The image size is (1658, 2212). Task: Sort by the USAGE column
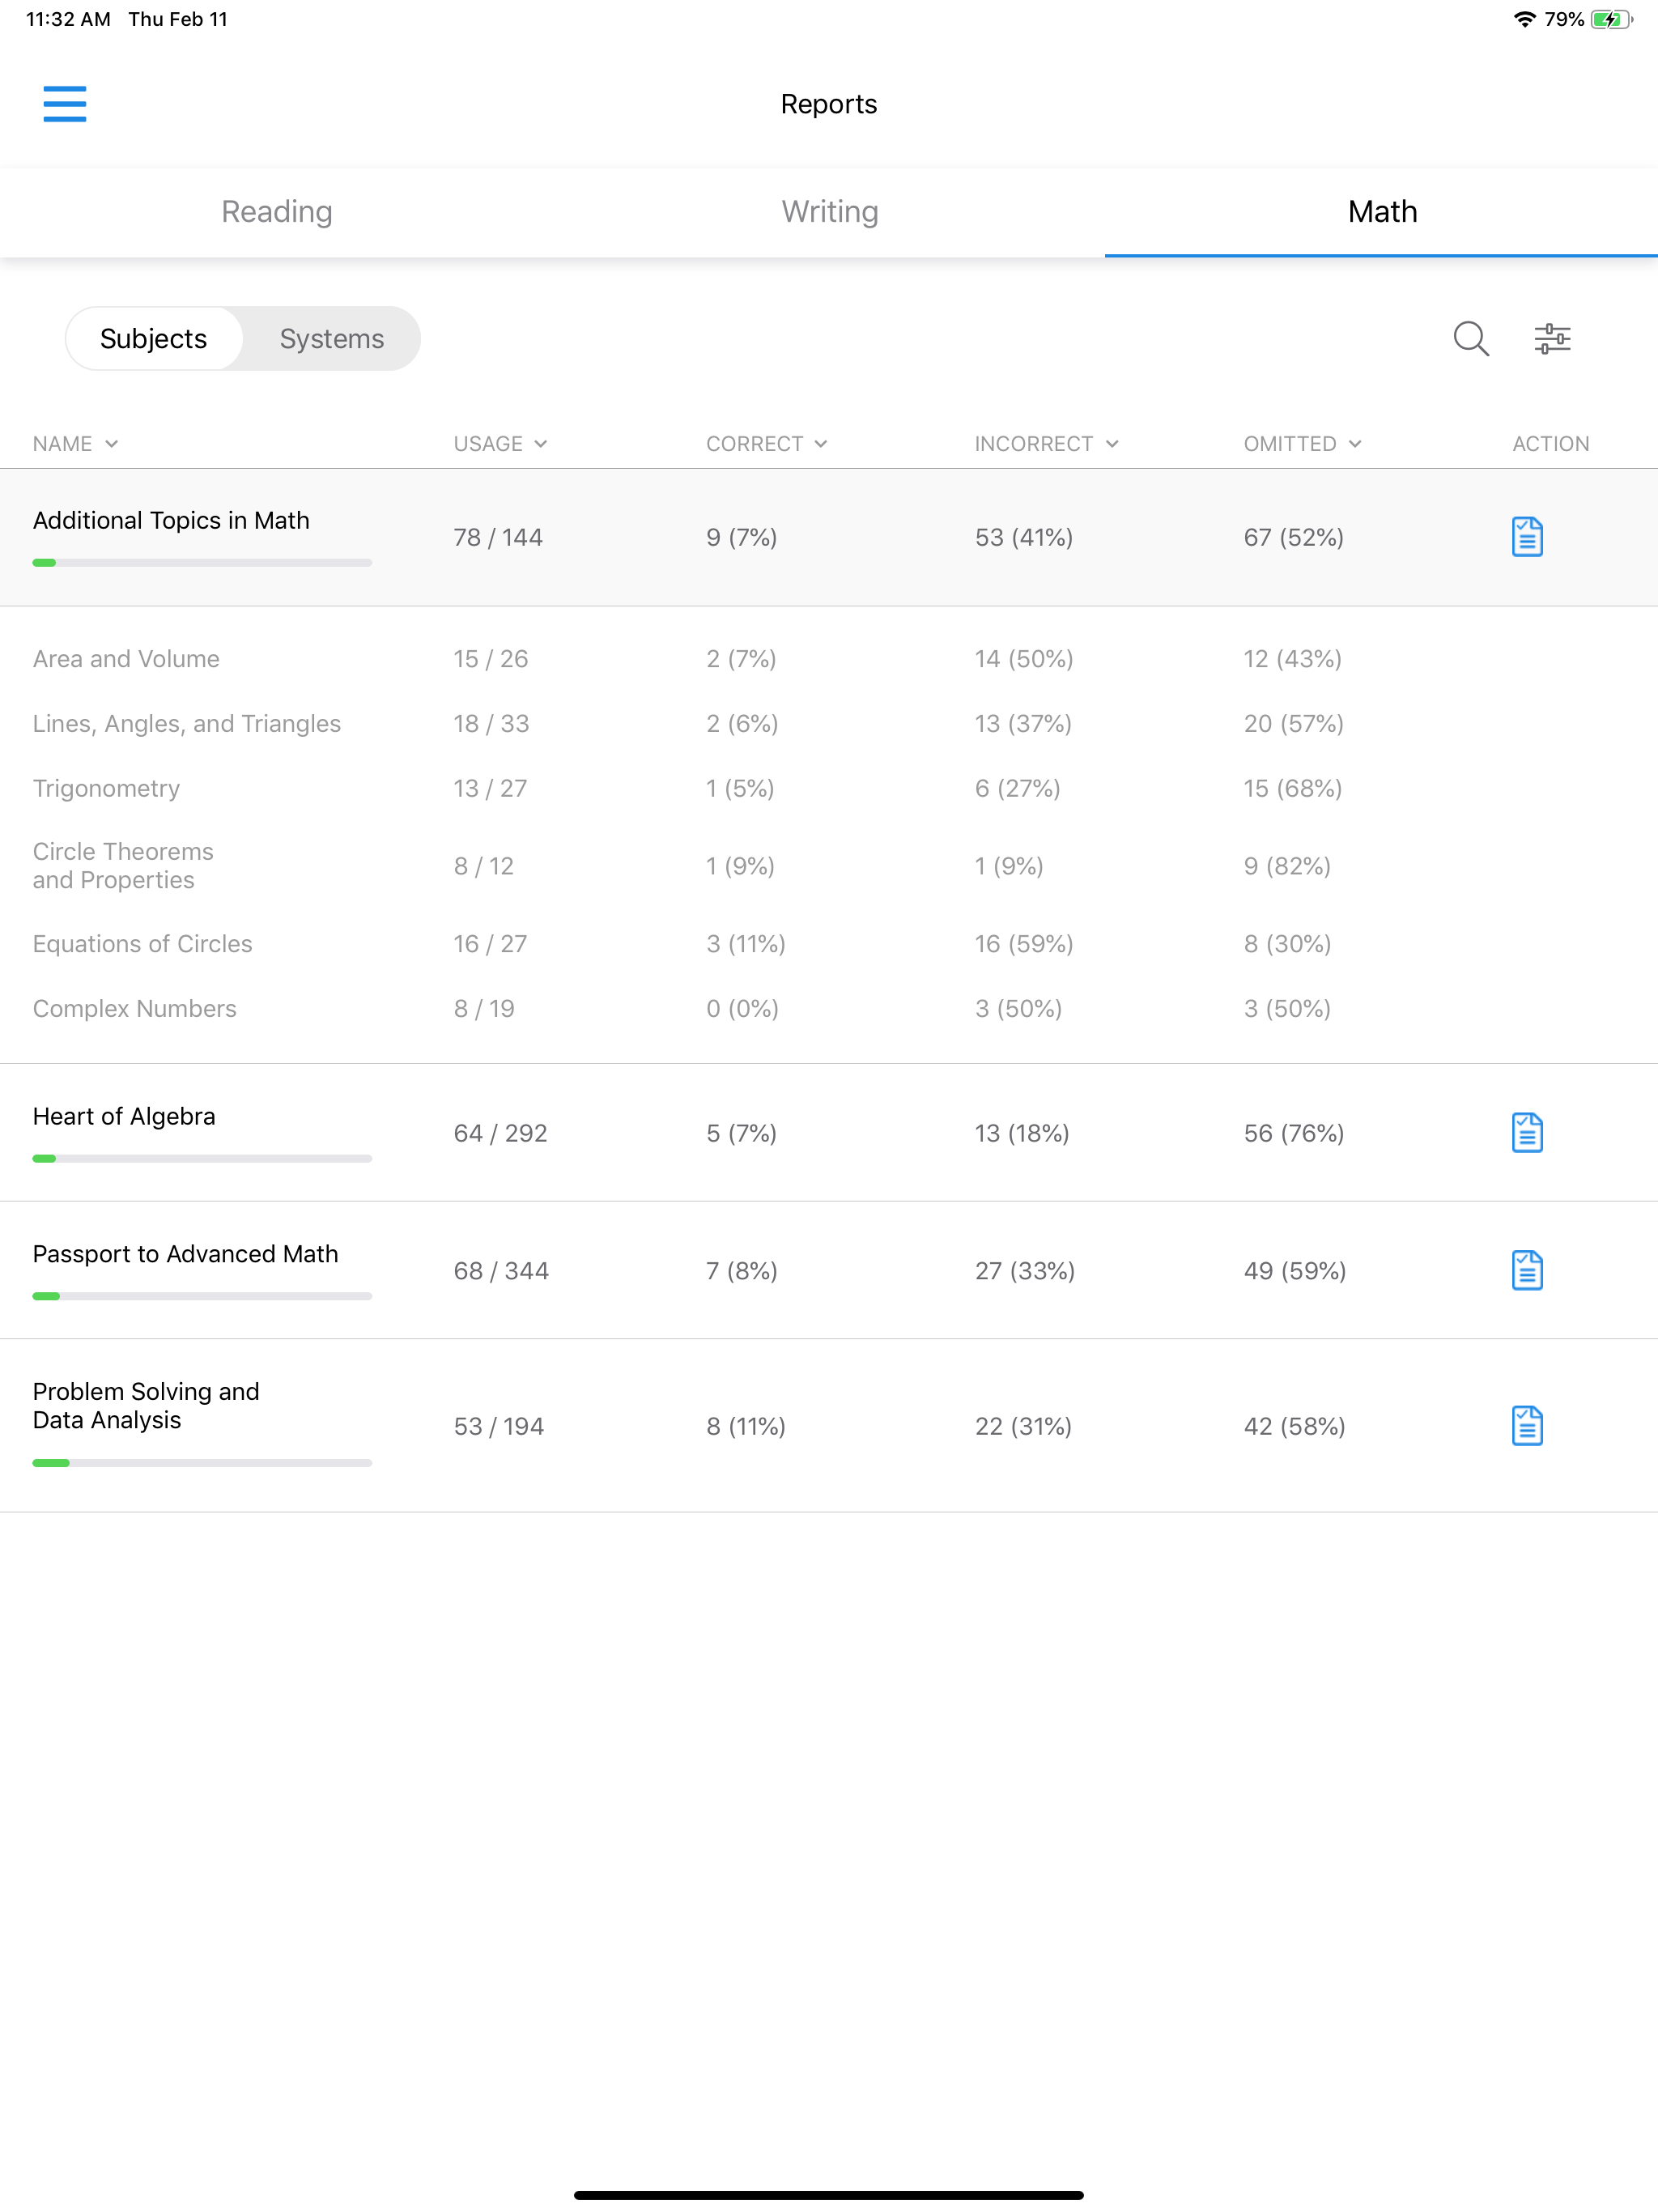(500, 444)
